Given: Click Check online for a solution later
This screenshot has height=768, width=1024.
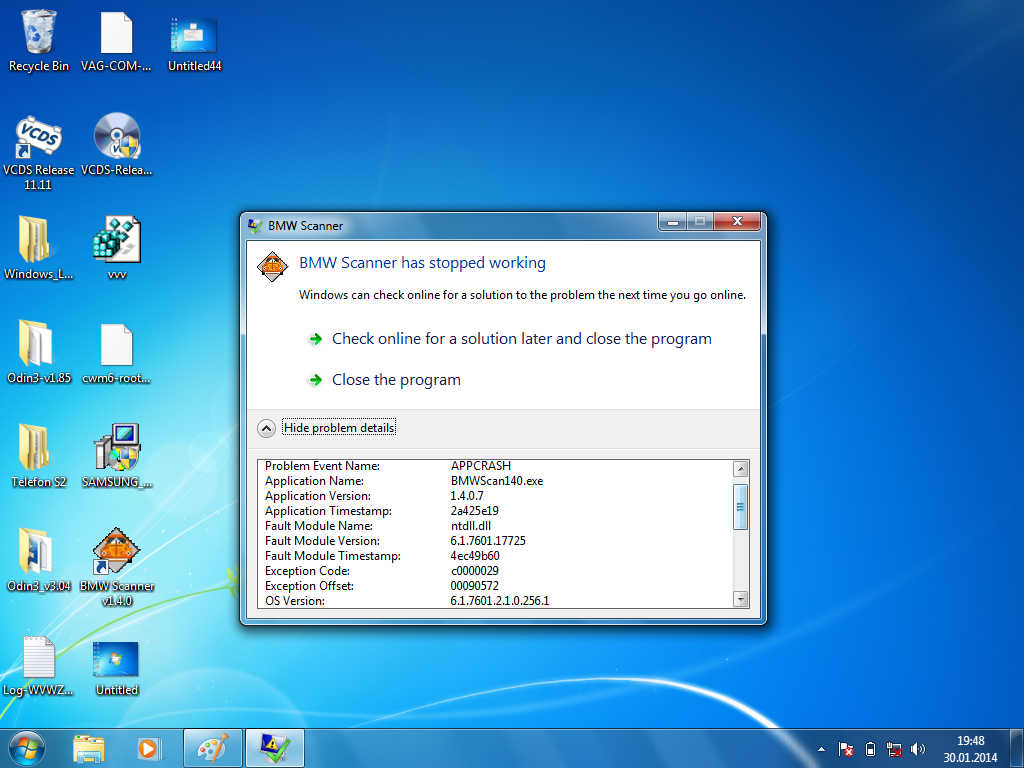Looking at the screenshot, I should tap(521, 339).
